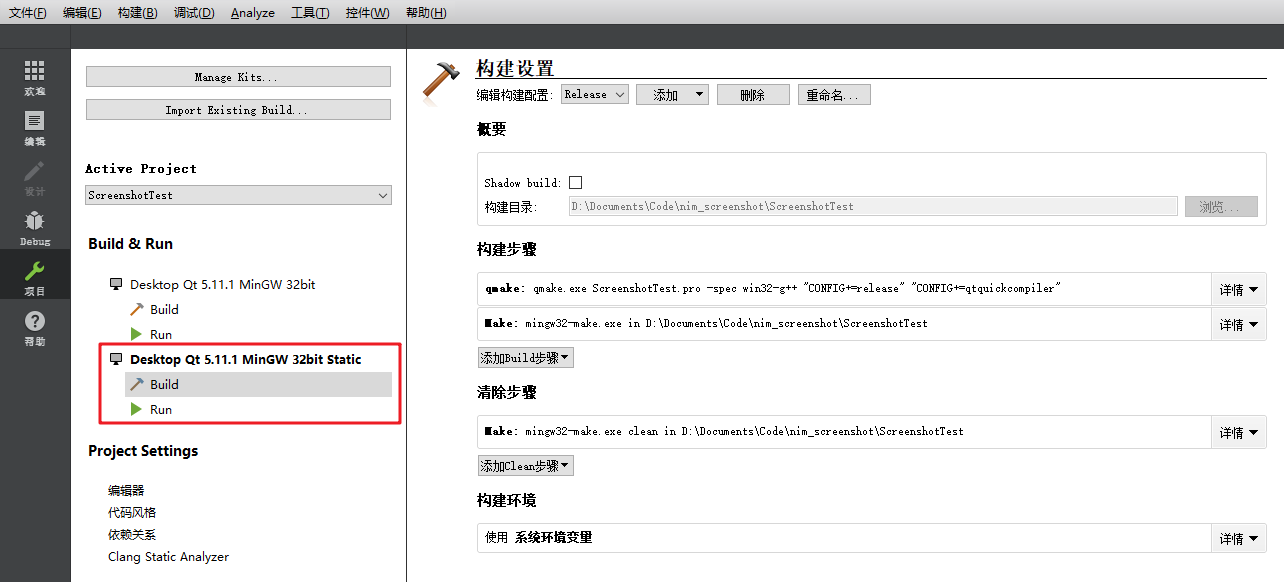The width and height of the screenshot is (1284, 582).
Task: Open the 文件(F) menu
Action: pos(28,12)
